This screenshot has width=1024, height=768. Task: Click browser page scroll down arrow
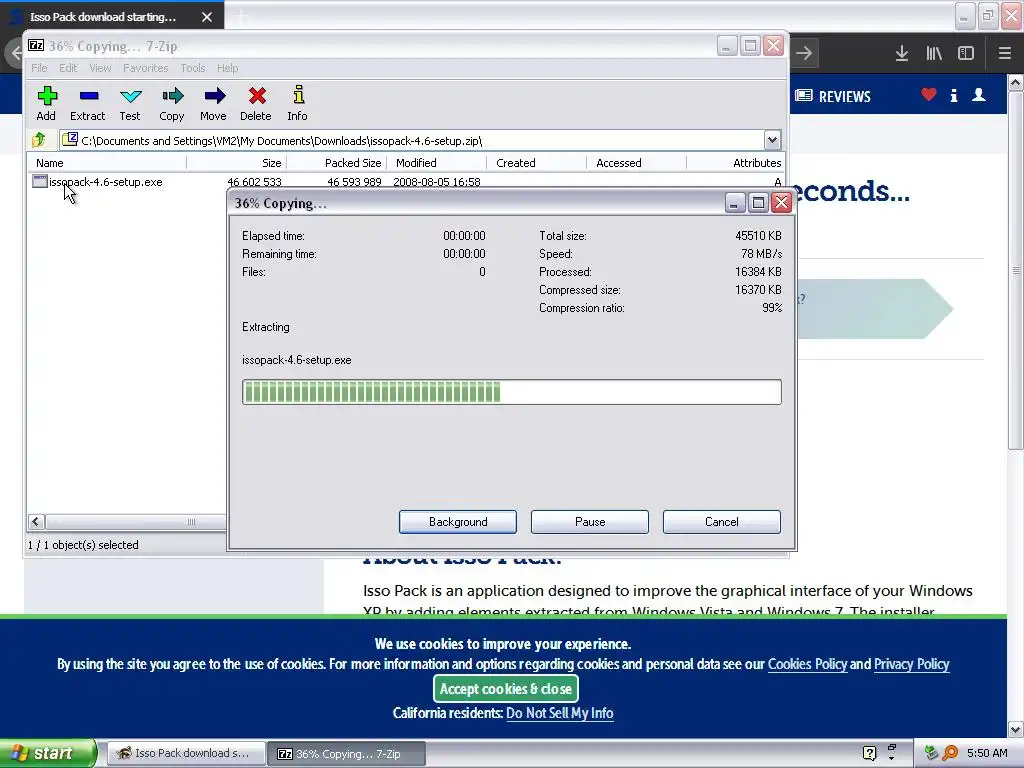click(1015, 729)
